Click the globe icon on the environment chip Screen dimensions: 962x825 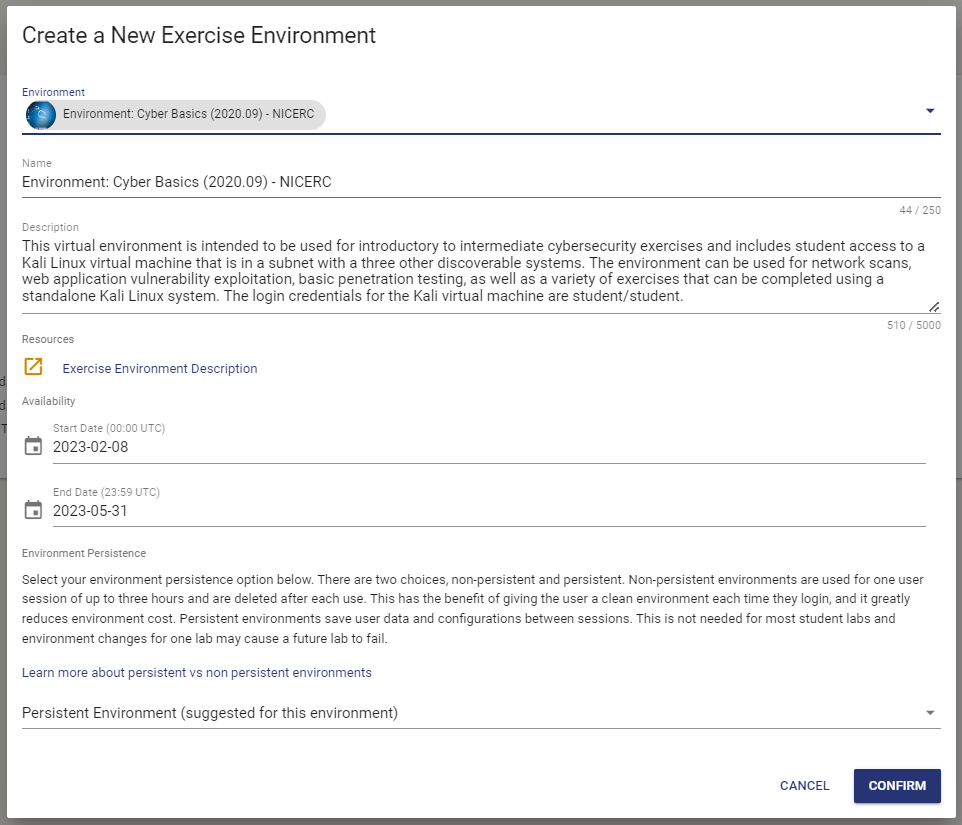click(40, 114)
